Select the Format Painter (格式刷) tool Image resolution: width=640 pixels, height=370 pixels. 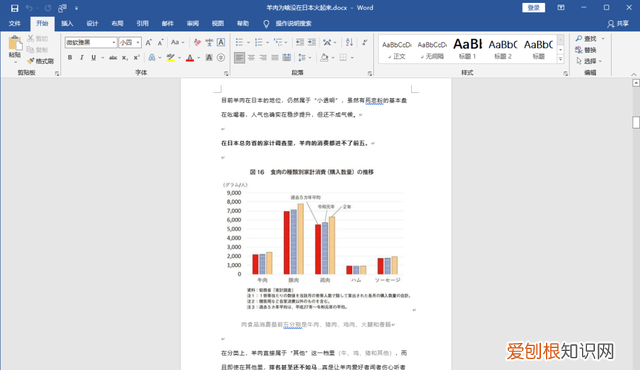point(40,61)
